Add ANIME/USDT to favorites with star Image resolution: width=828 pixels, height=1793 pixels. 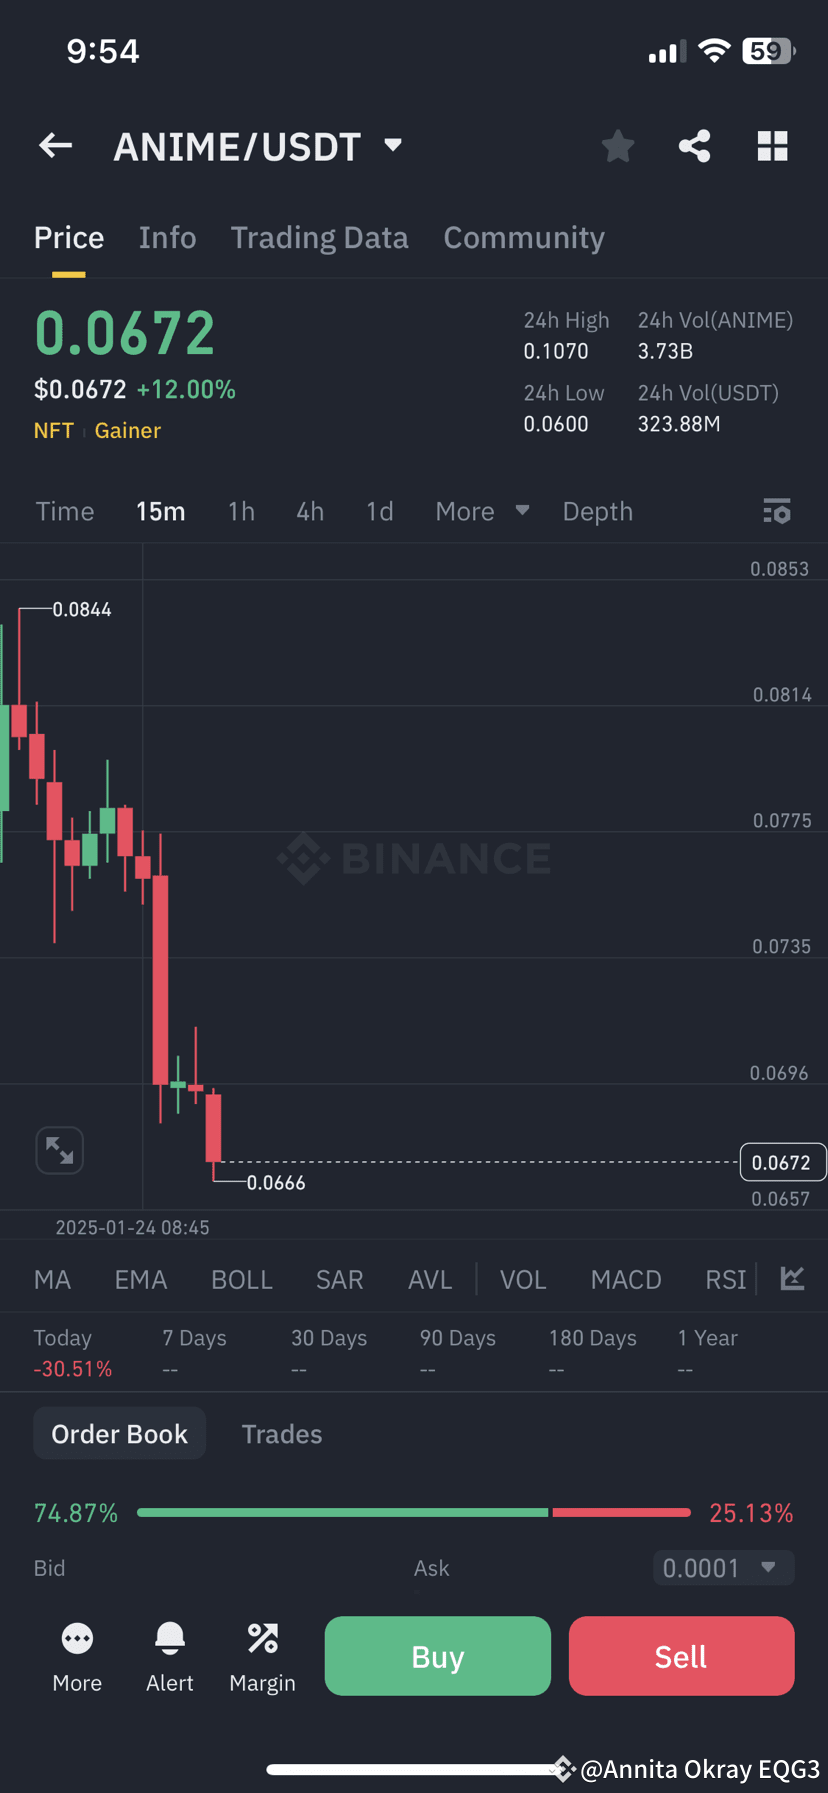point(618,146)
